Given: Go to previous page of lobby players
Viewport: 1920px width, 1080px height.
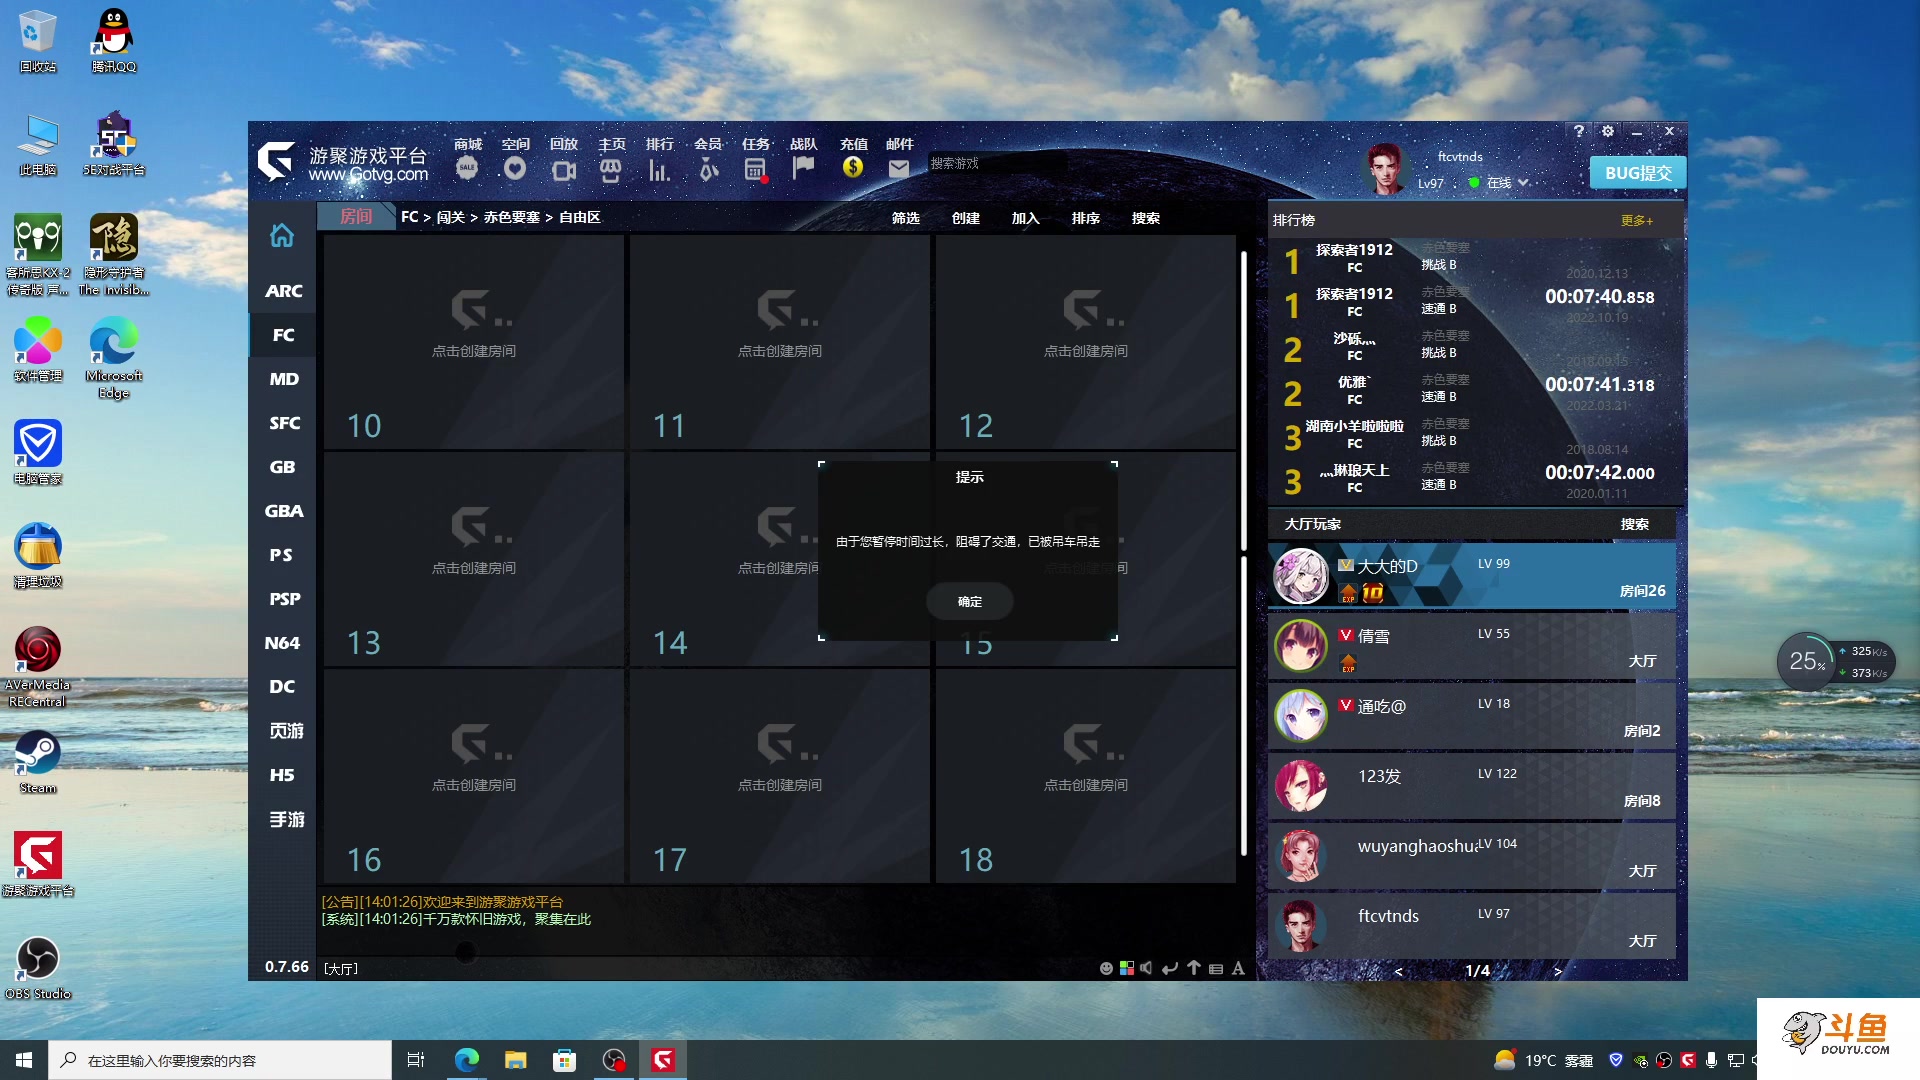Looking at the screenshot, I should tap(1398, 971).
